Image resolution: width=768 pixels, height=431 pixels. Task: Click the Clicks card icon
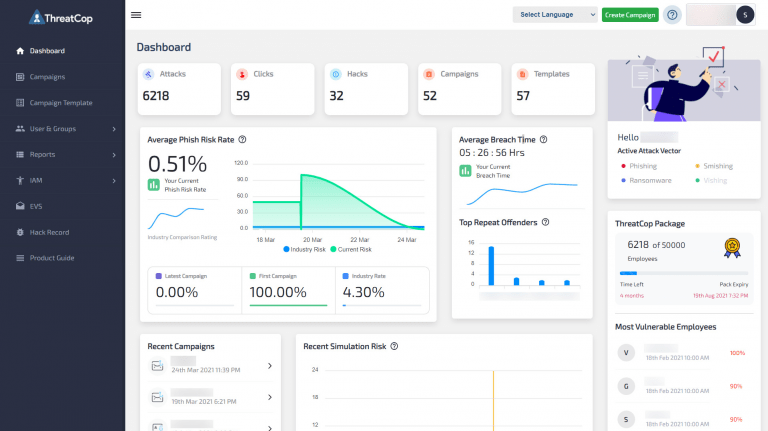[x=242, y=74]
